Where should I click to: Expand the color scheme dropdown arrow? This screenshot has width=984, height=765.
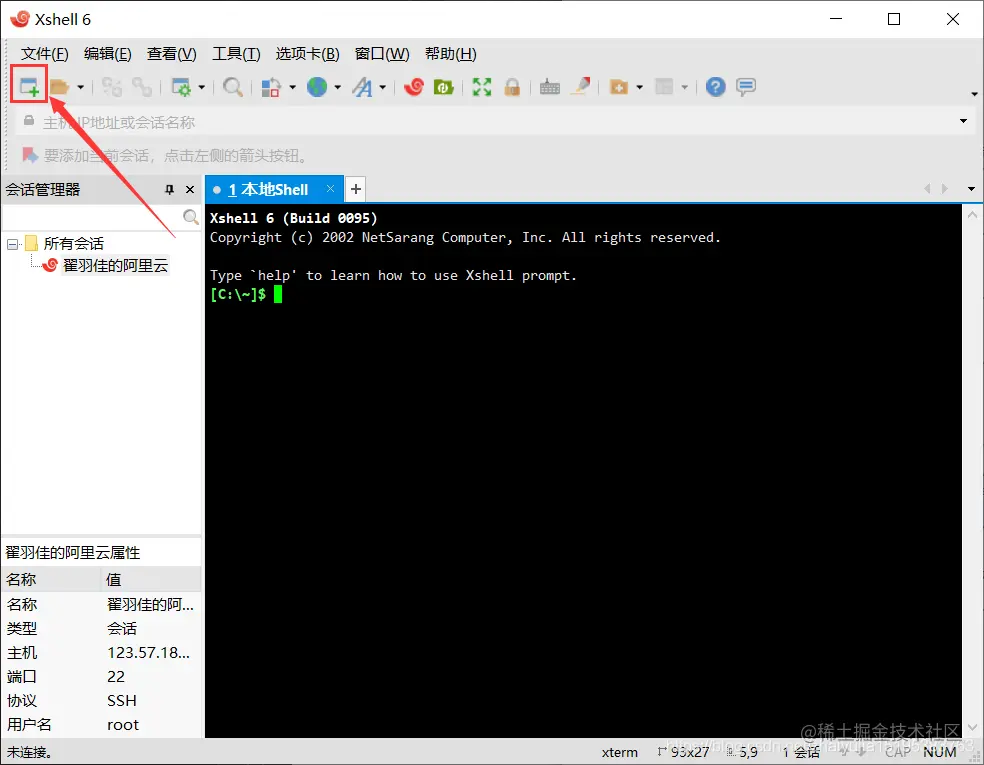point(292,87)
